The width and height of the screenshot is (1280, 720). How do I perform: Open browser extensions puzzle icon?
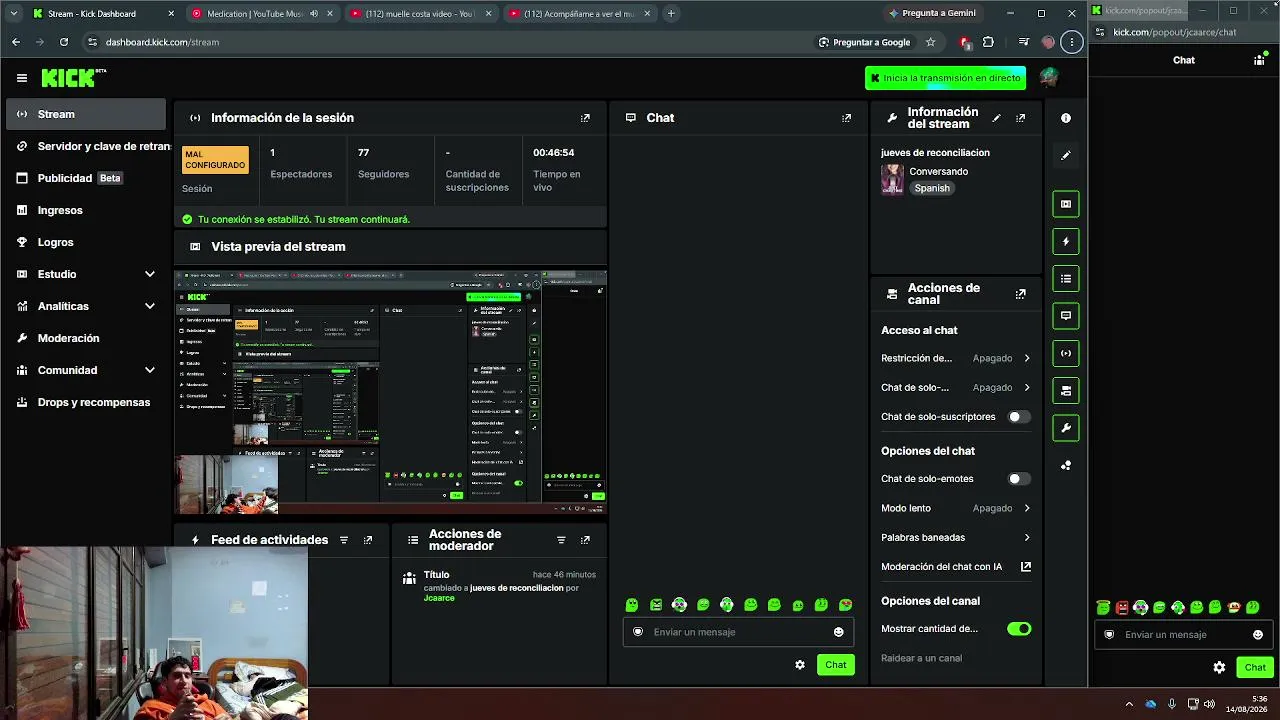pyautogui.click(x=988, y=42)
